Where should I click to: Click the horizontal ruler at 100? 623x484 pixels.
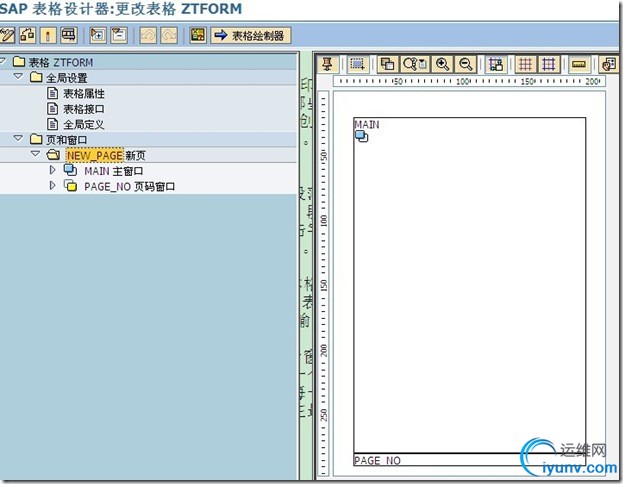(462, 81)
